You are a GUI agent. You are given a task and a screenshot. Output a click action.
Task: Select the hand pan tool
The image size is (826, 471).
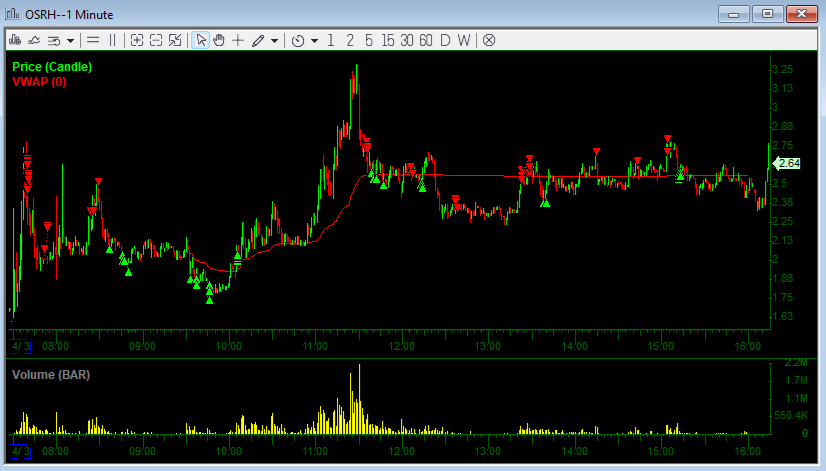(x=219, y=40)
